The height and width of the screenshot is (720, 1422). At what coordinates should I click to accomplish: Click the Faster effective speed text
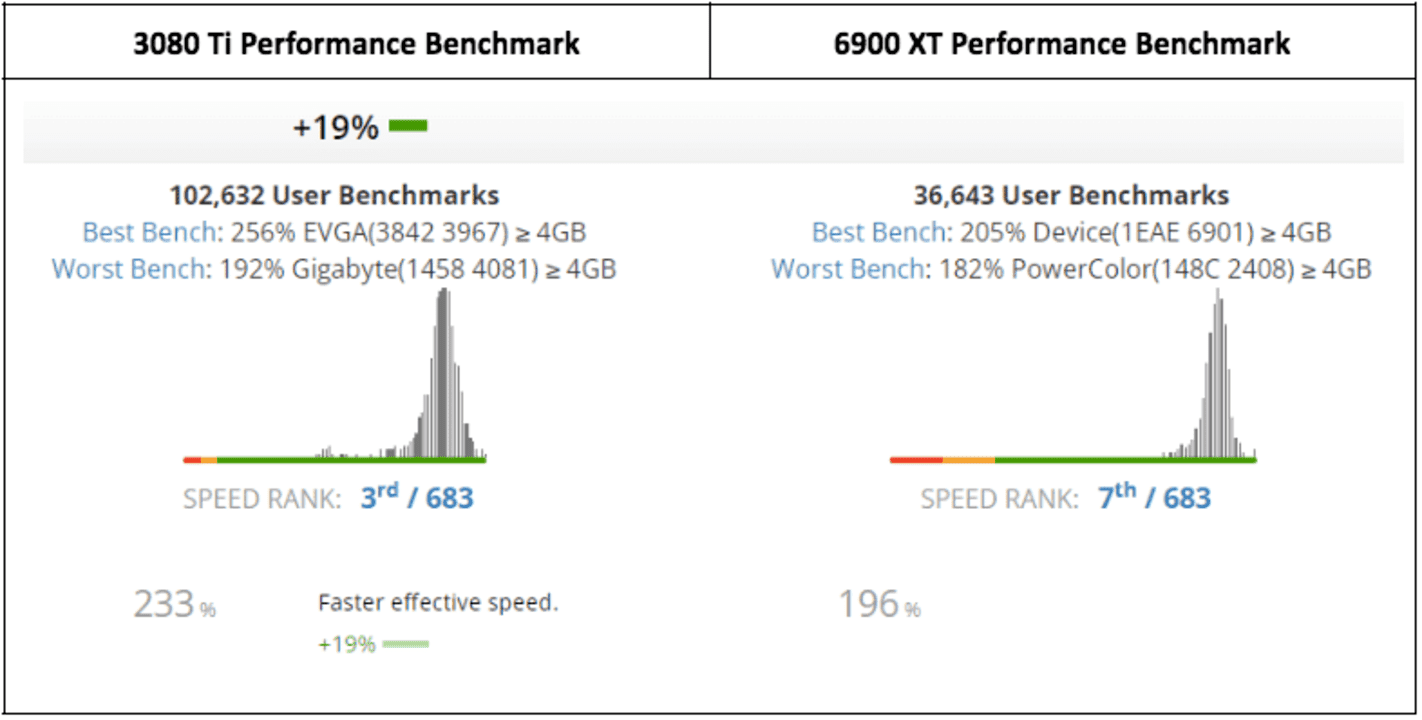[438, 603]
